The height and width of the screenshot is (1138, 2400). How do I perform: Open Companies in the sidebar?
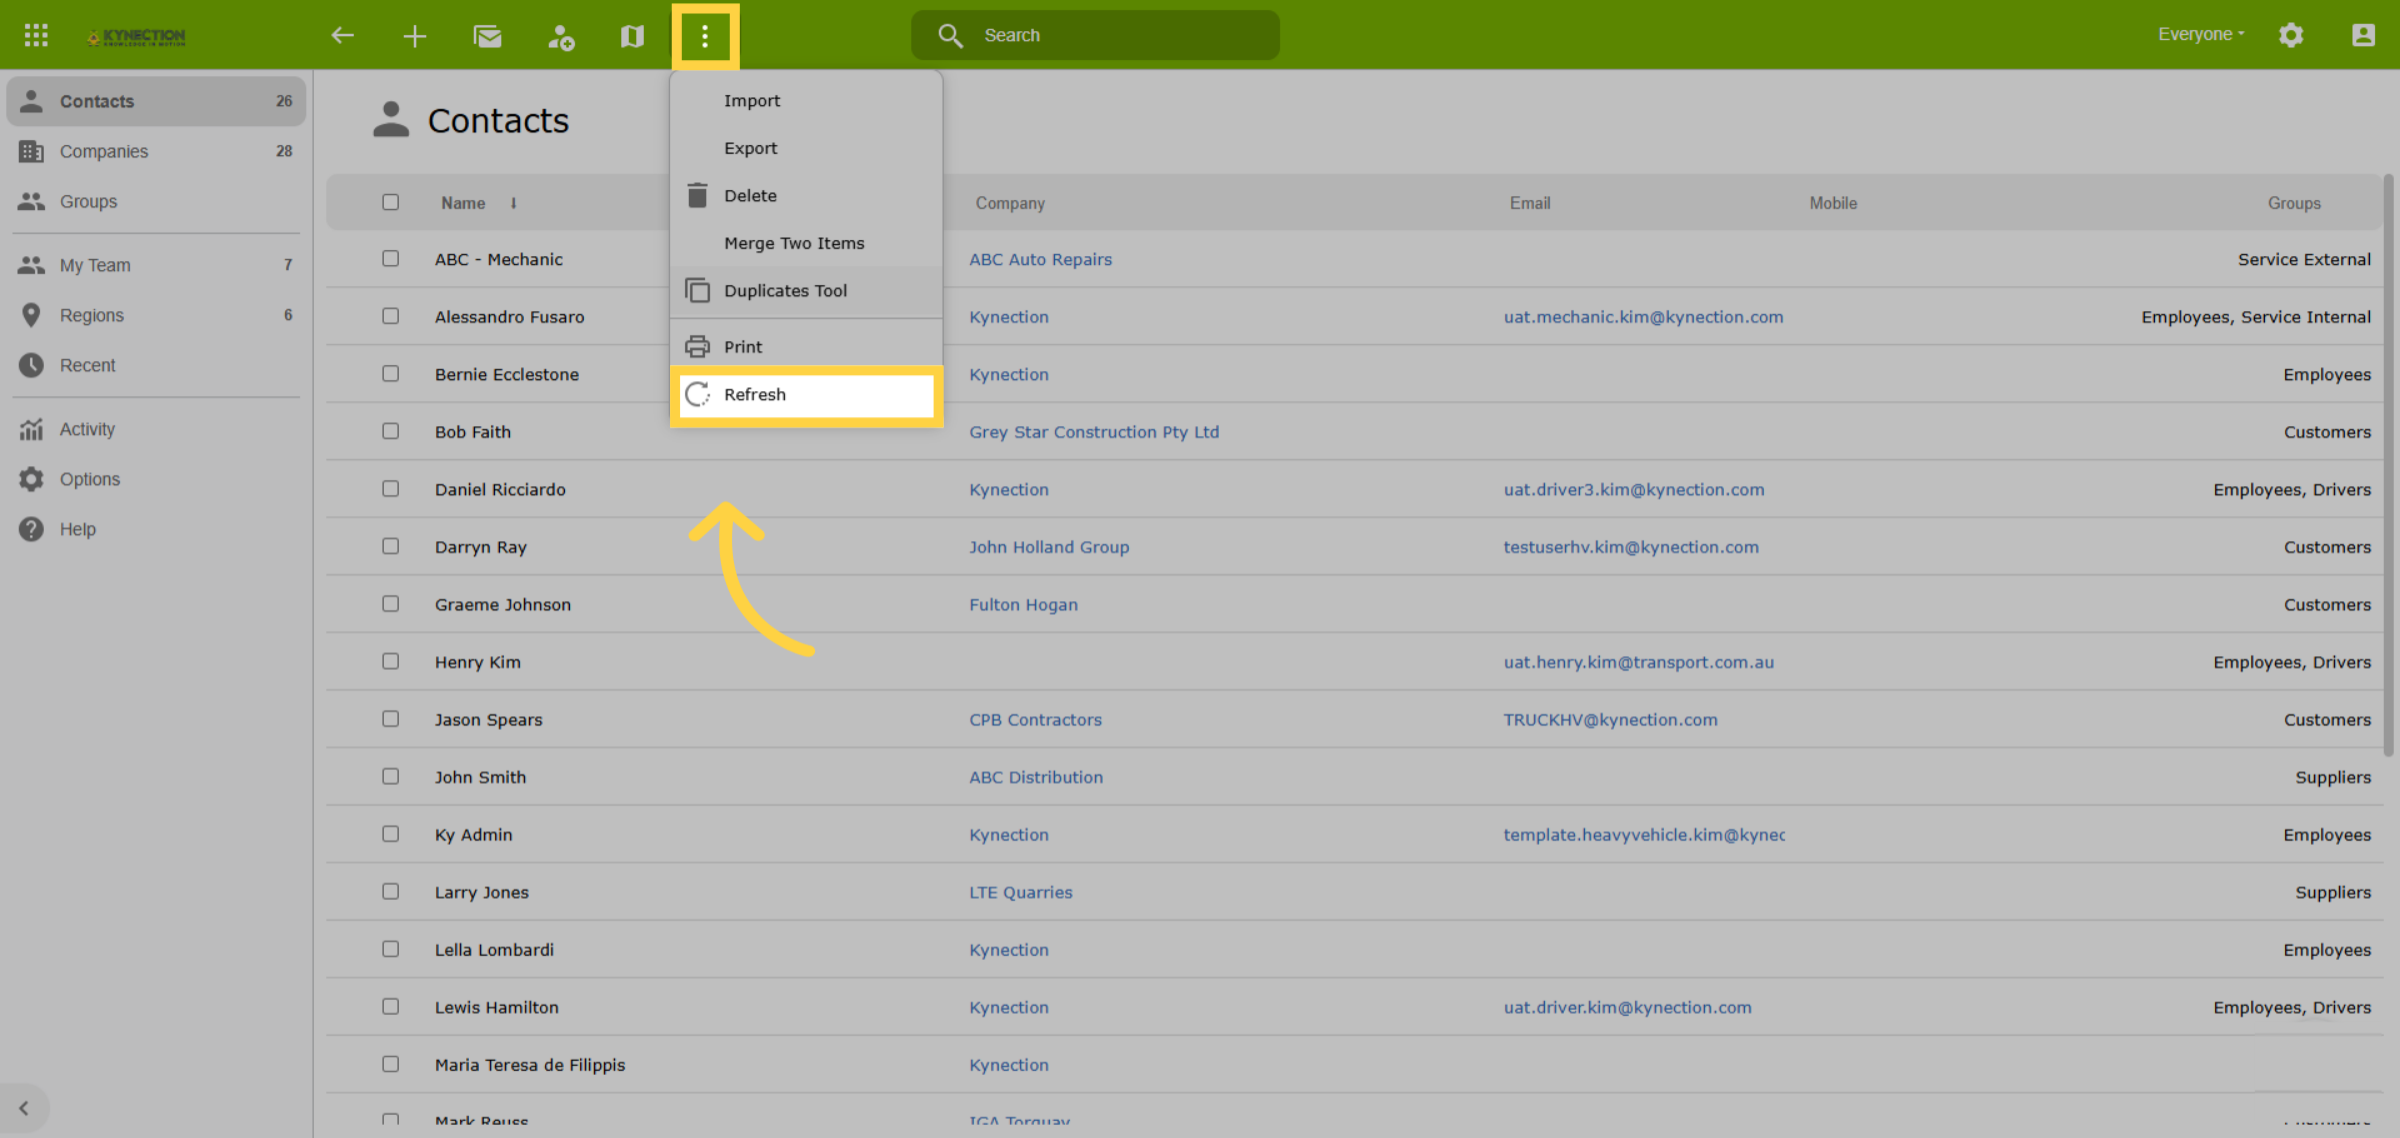(x=156, y=151)
